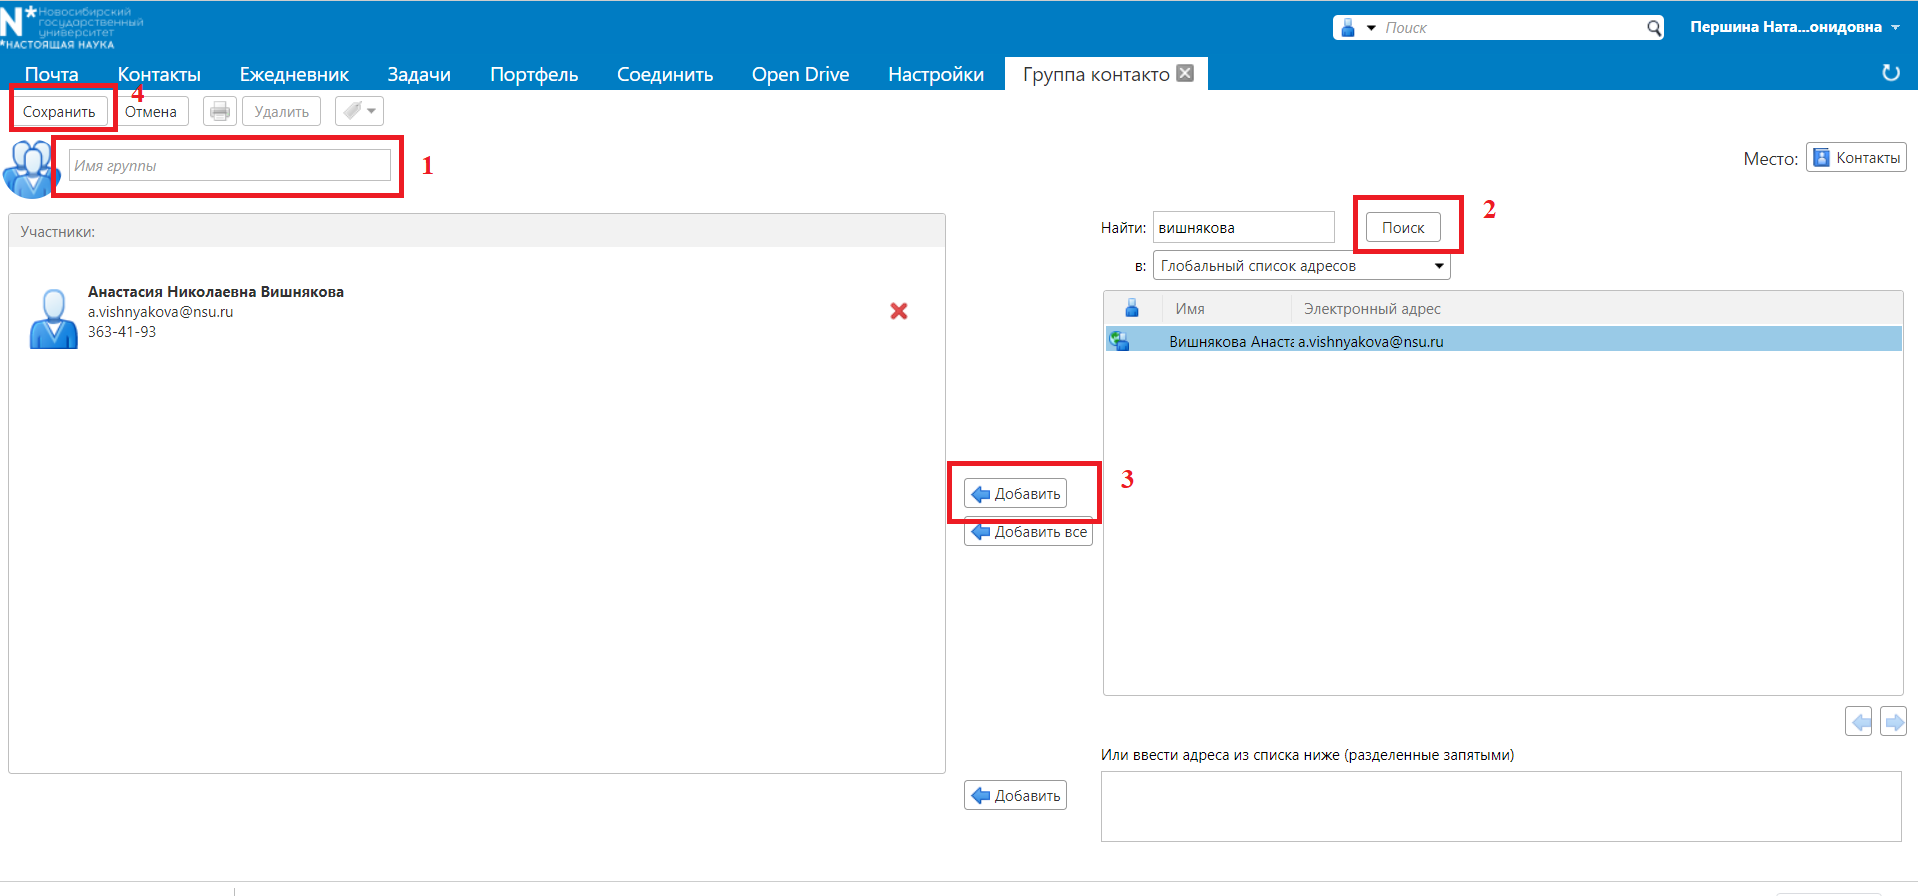This screenshot has height=896, width=1920.
Task: Click the Добавить все button
Action: click(1029, 533)
